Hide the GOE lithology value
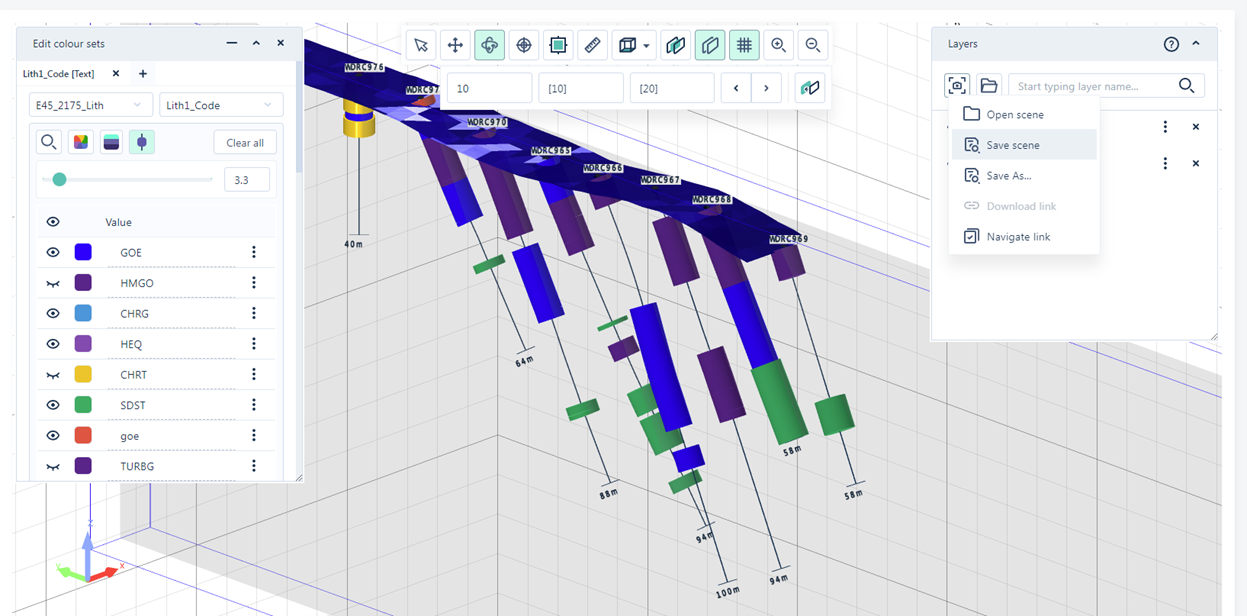This screenshot has height=616, width=1247. pos(53,253)
